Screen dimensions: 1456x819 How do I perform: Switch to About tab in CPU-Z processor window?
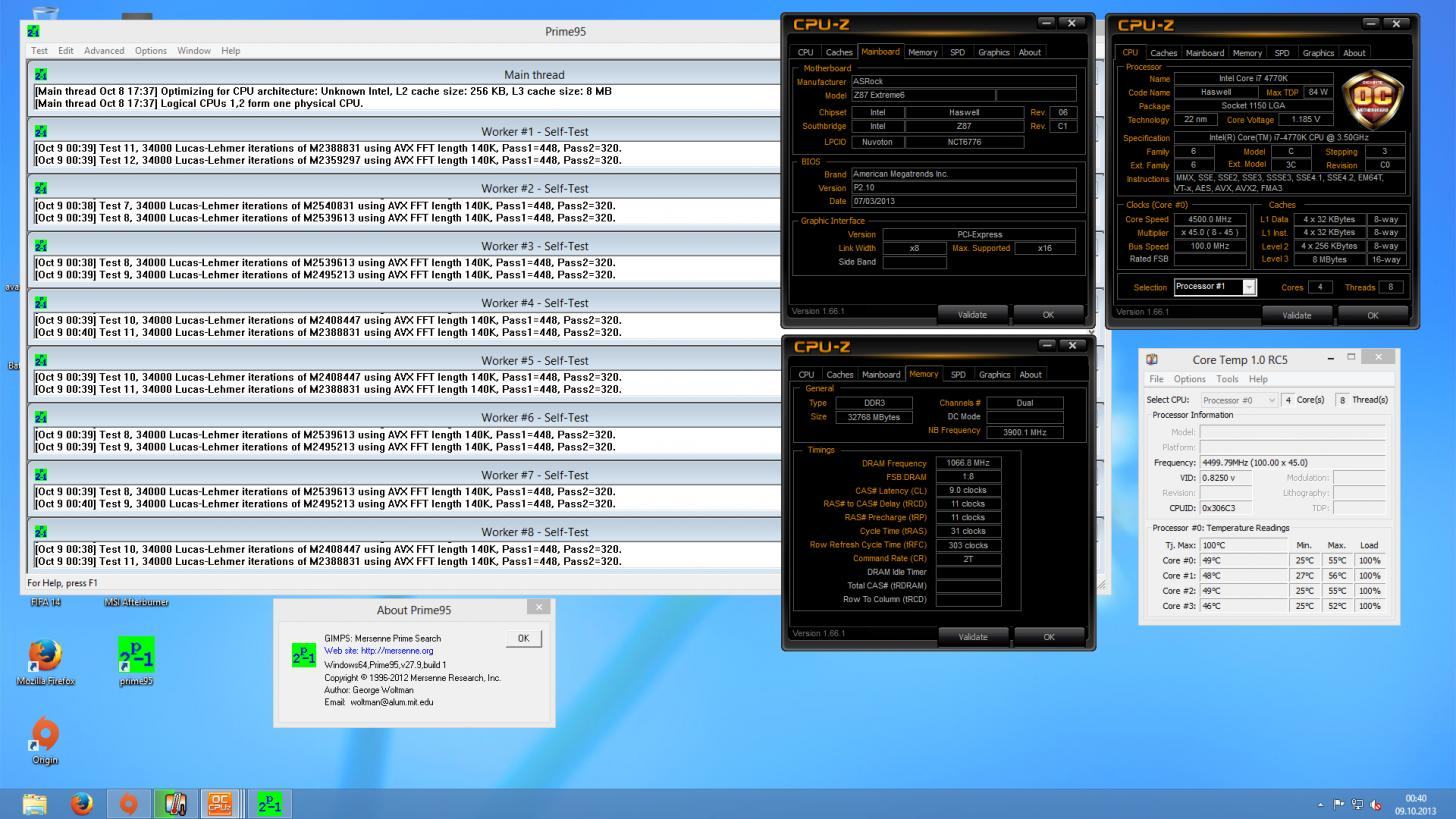click(1354, 53)
